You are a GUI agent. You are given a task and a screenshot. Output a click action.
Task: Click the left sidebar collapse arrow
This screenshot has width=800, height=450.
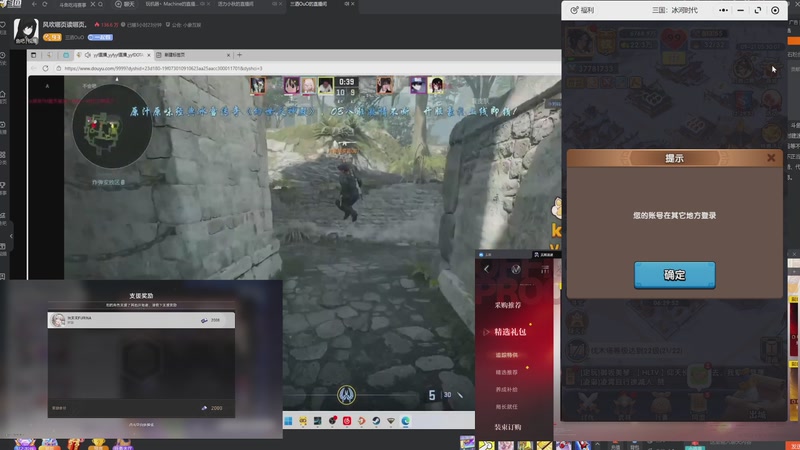point(11,236)
